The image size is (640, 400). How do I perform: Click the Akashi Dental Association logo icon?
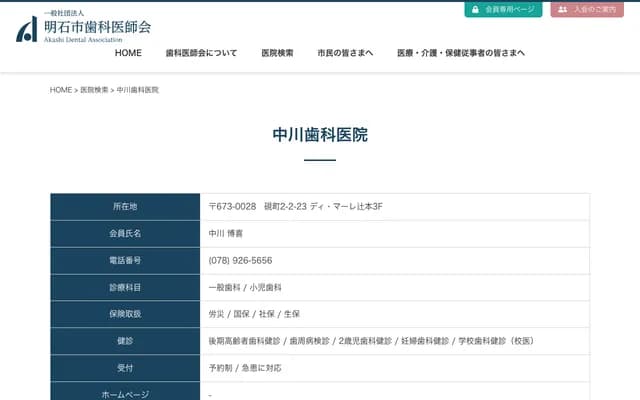(x=27, y=29)
